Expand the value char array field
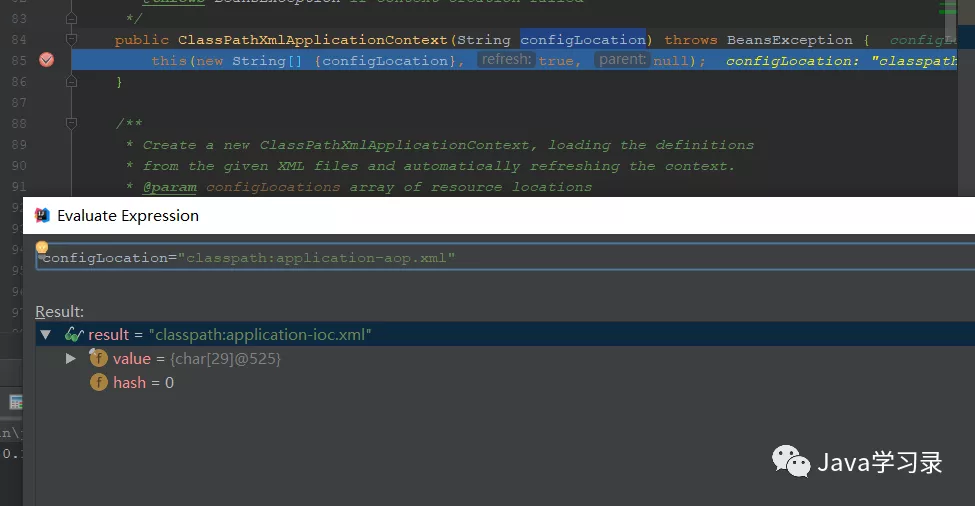 pos(70,358)
